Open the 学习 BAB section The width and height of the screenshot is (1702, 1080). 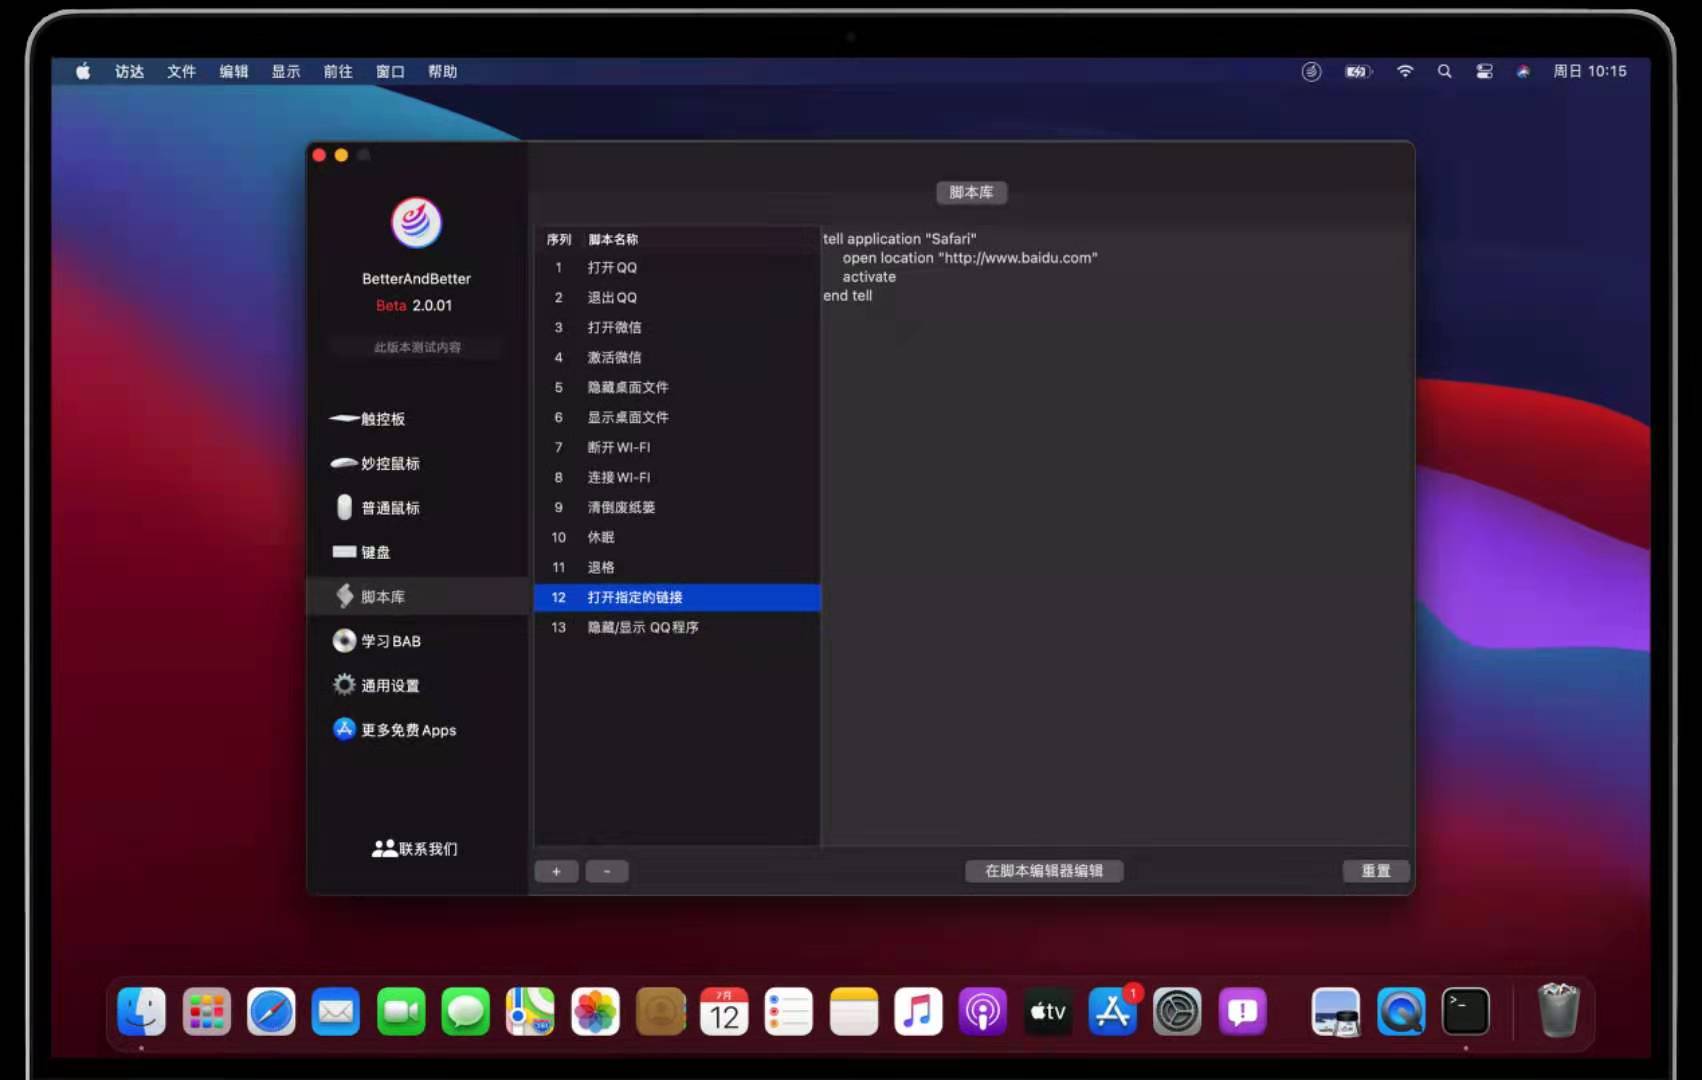391,641
